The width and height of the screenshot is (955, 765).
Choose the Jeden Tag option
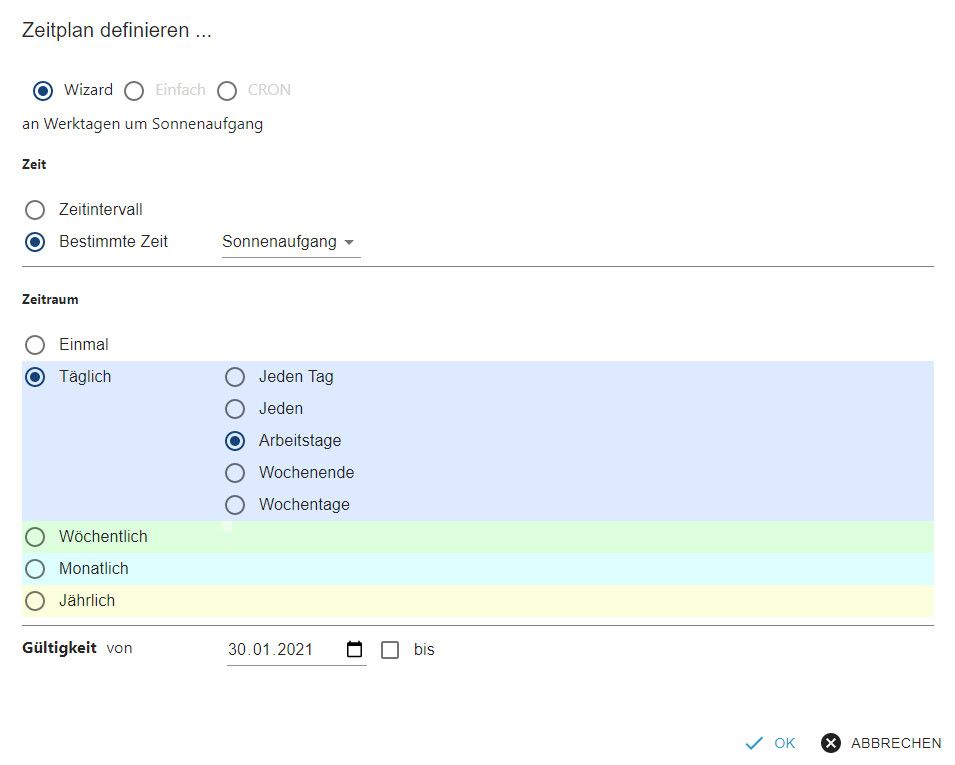pos(234,377)
